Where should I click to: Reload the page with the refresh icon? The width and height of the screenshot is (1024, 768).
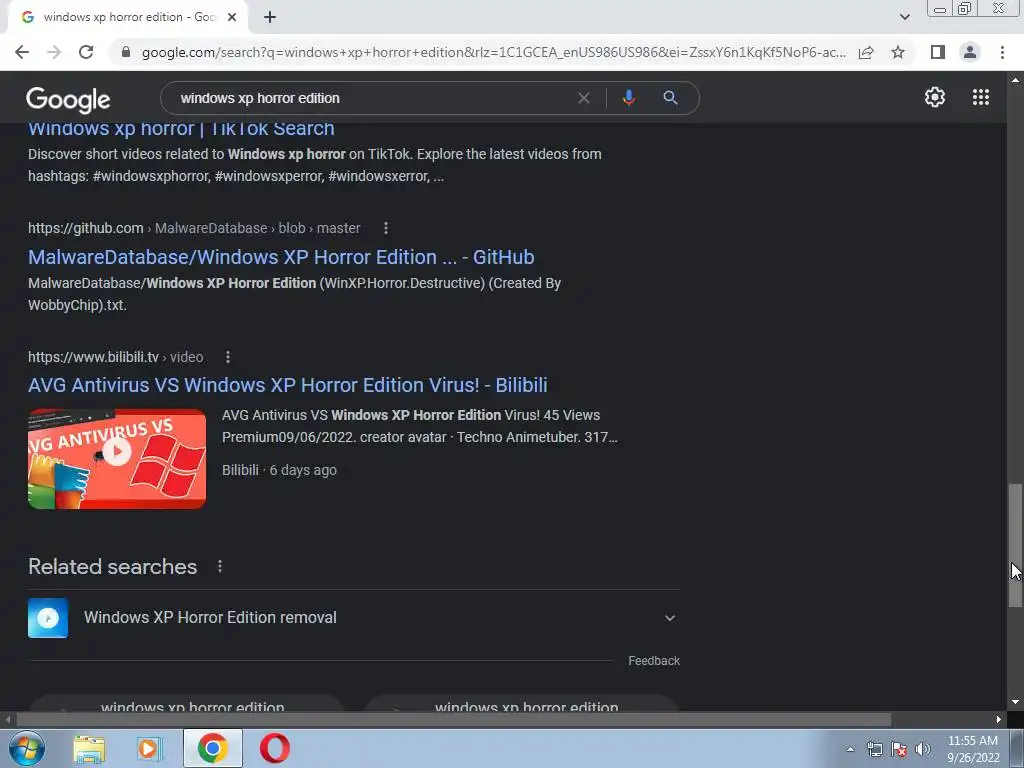86,52
